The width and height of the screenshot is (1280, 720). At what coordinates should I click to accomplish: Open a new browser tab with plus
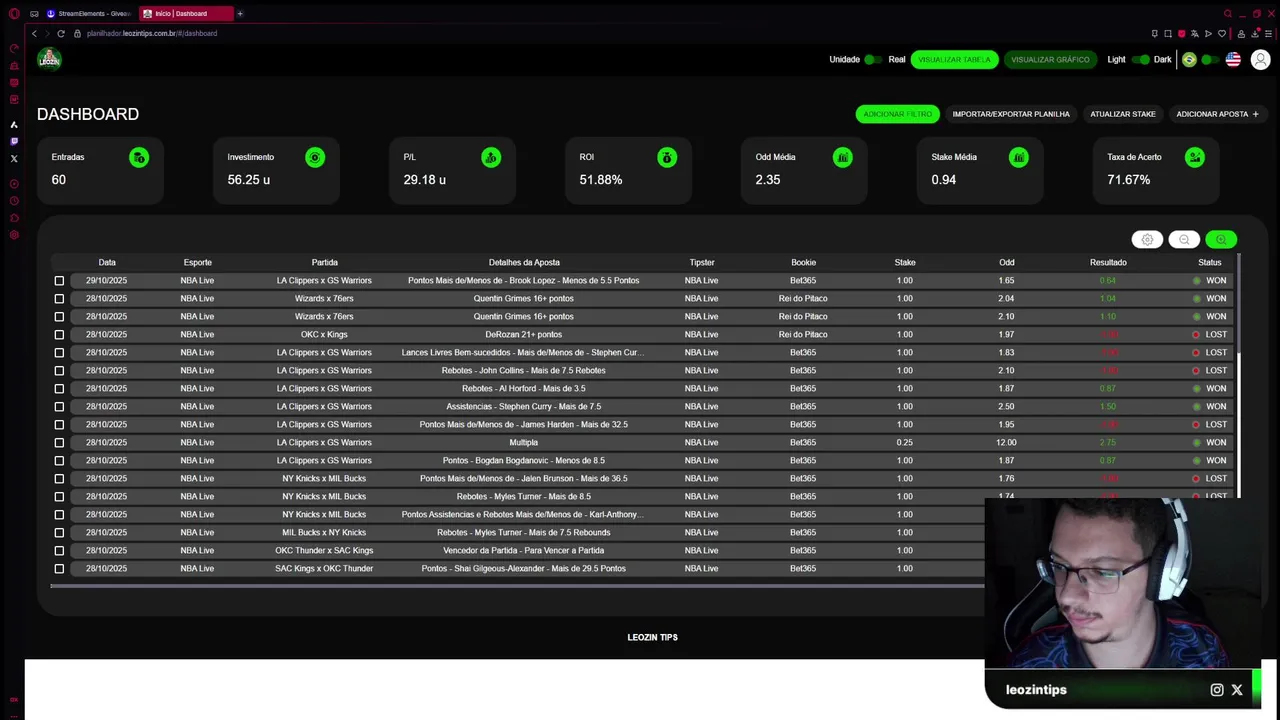240,14
